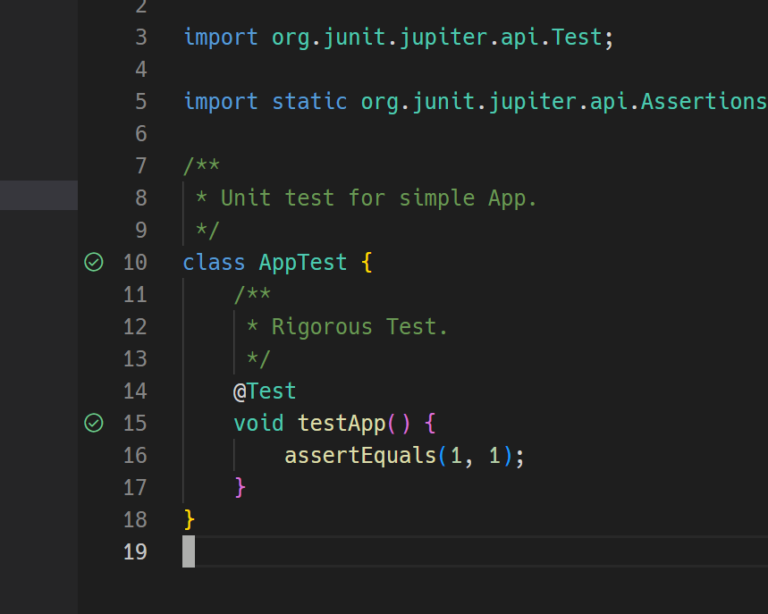Click the yellow opening brace after AppTest
768x614 pixels.
click(x=366, y=262)
